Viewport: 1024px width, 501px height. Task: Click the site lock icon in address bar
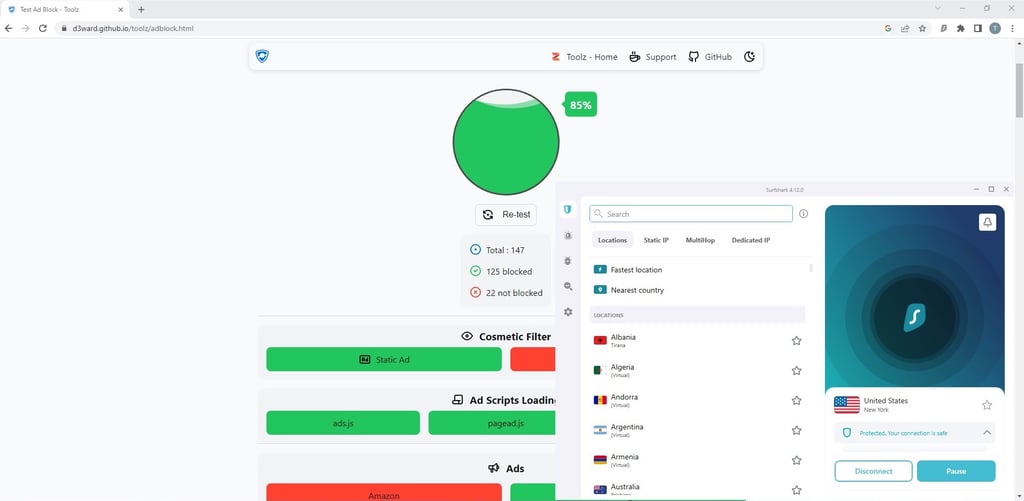click(x=64, y=28)
